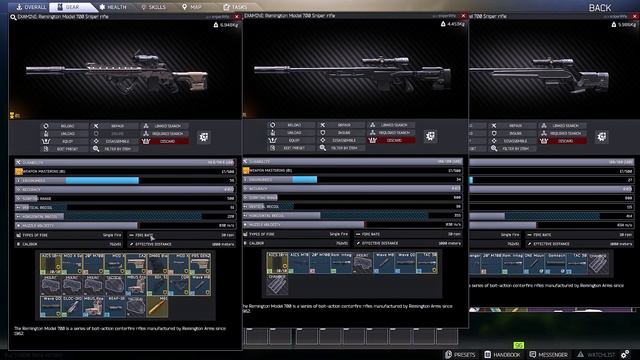
Task: Click Reload icon in left window
Action: [46, 126]
